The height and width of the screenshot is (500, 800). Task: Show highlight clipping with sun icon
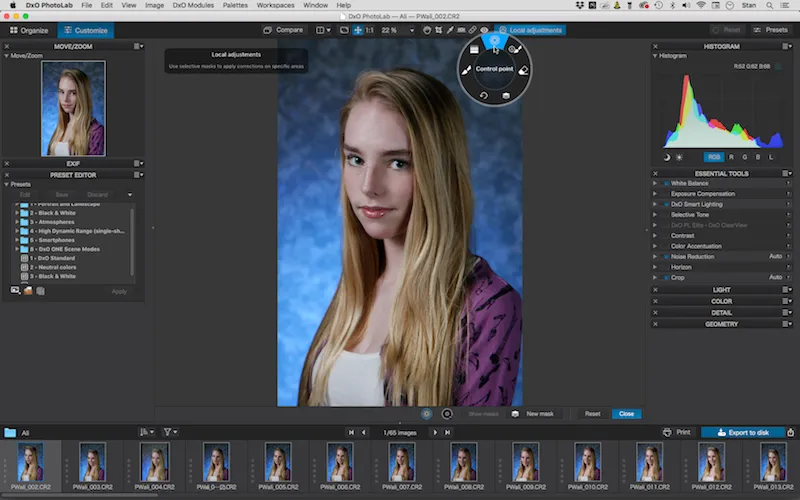[679, 157]
